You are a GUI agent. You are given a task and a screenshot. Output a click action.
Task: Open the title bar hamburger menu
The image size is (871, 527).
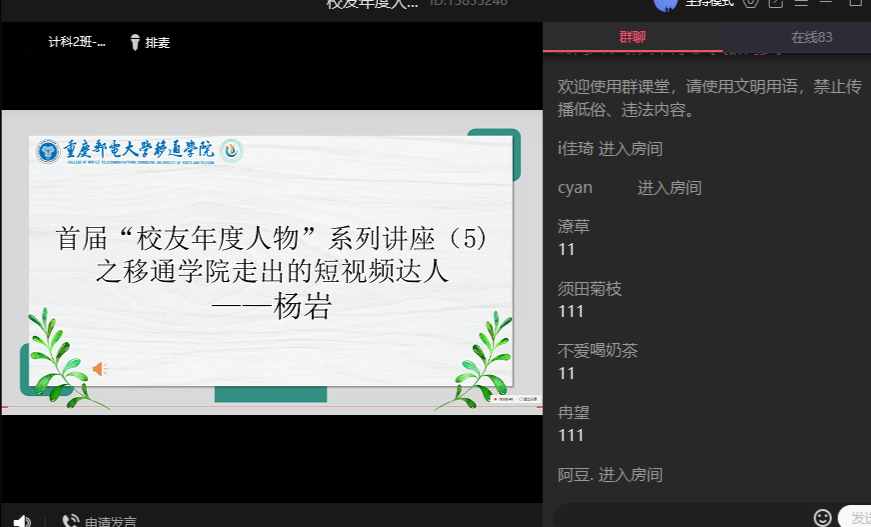point(801,3)
